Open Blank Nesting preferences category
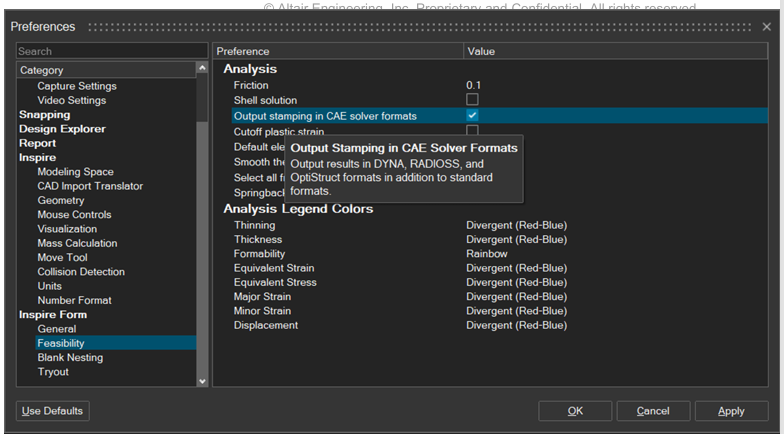Image resolution: width=784 pixels, height=434 pixels. pyautogui.click(x=70, y=357)
